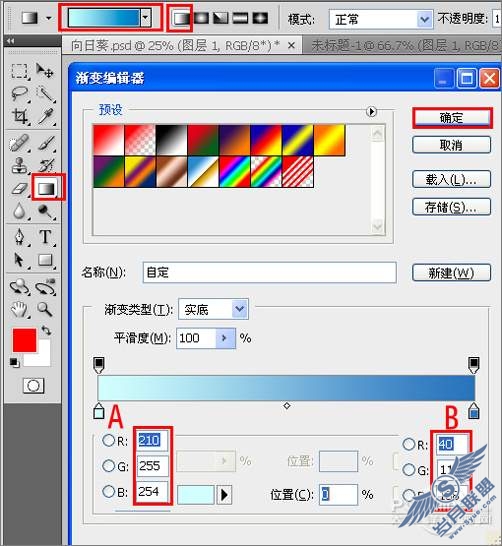Screen dimensions: 502x546
Task: Select the Blur tool
Action: coord(19,211)
